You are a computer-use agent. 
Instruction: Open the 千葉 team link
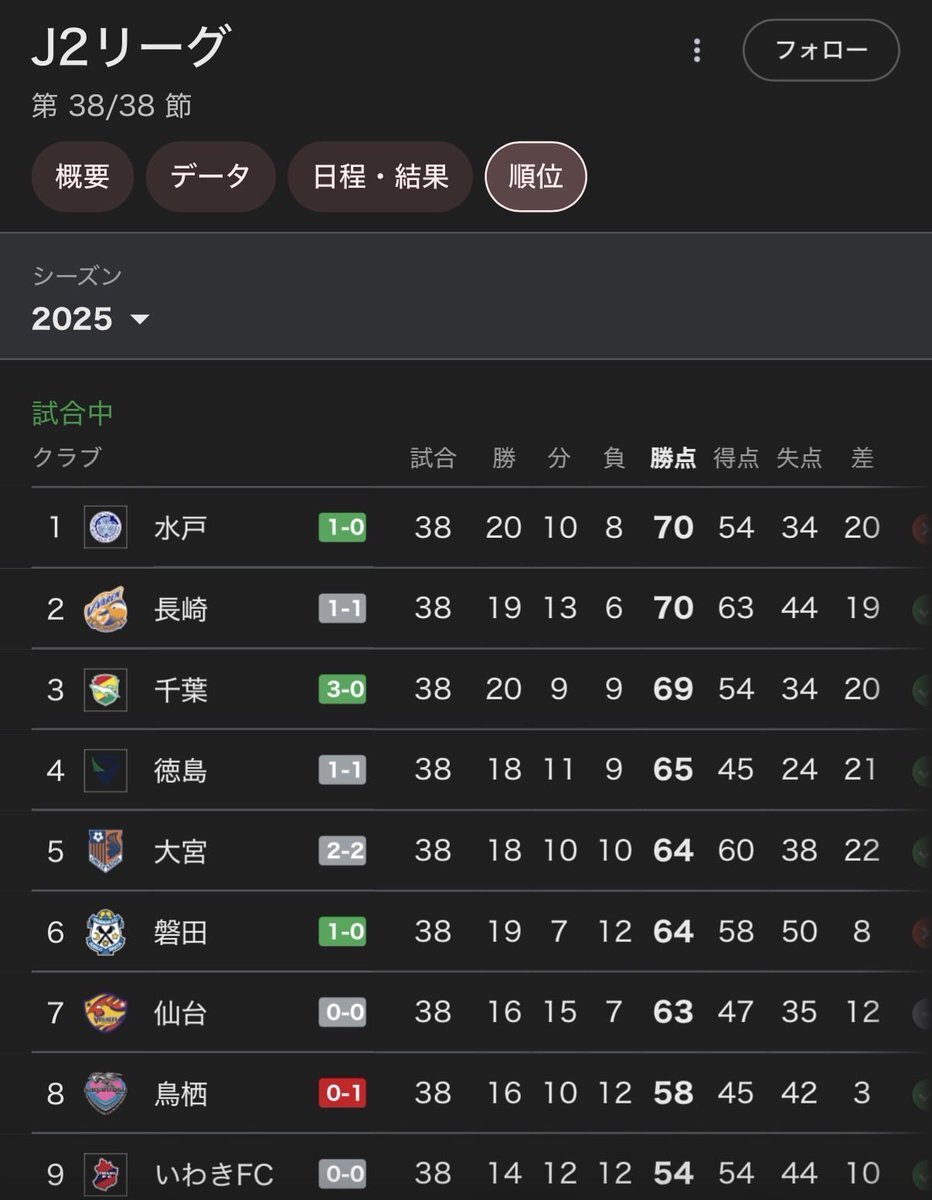point(181,689)
